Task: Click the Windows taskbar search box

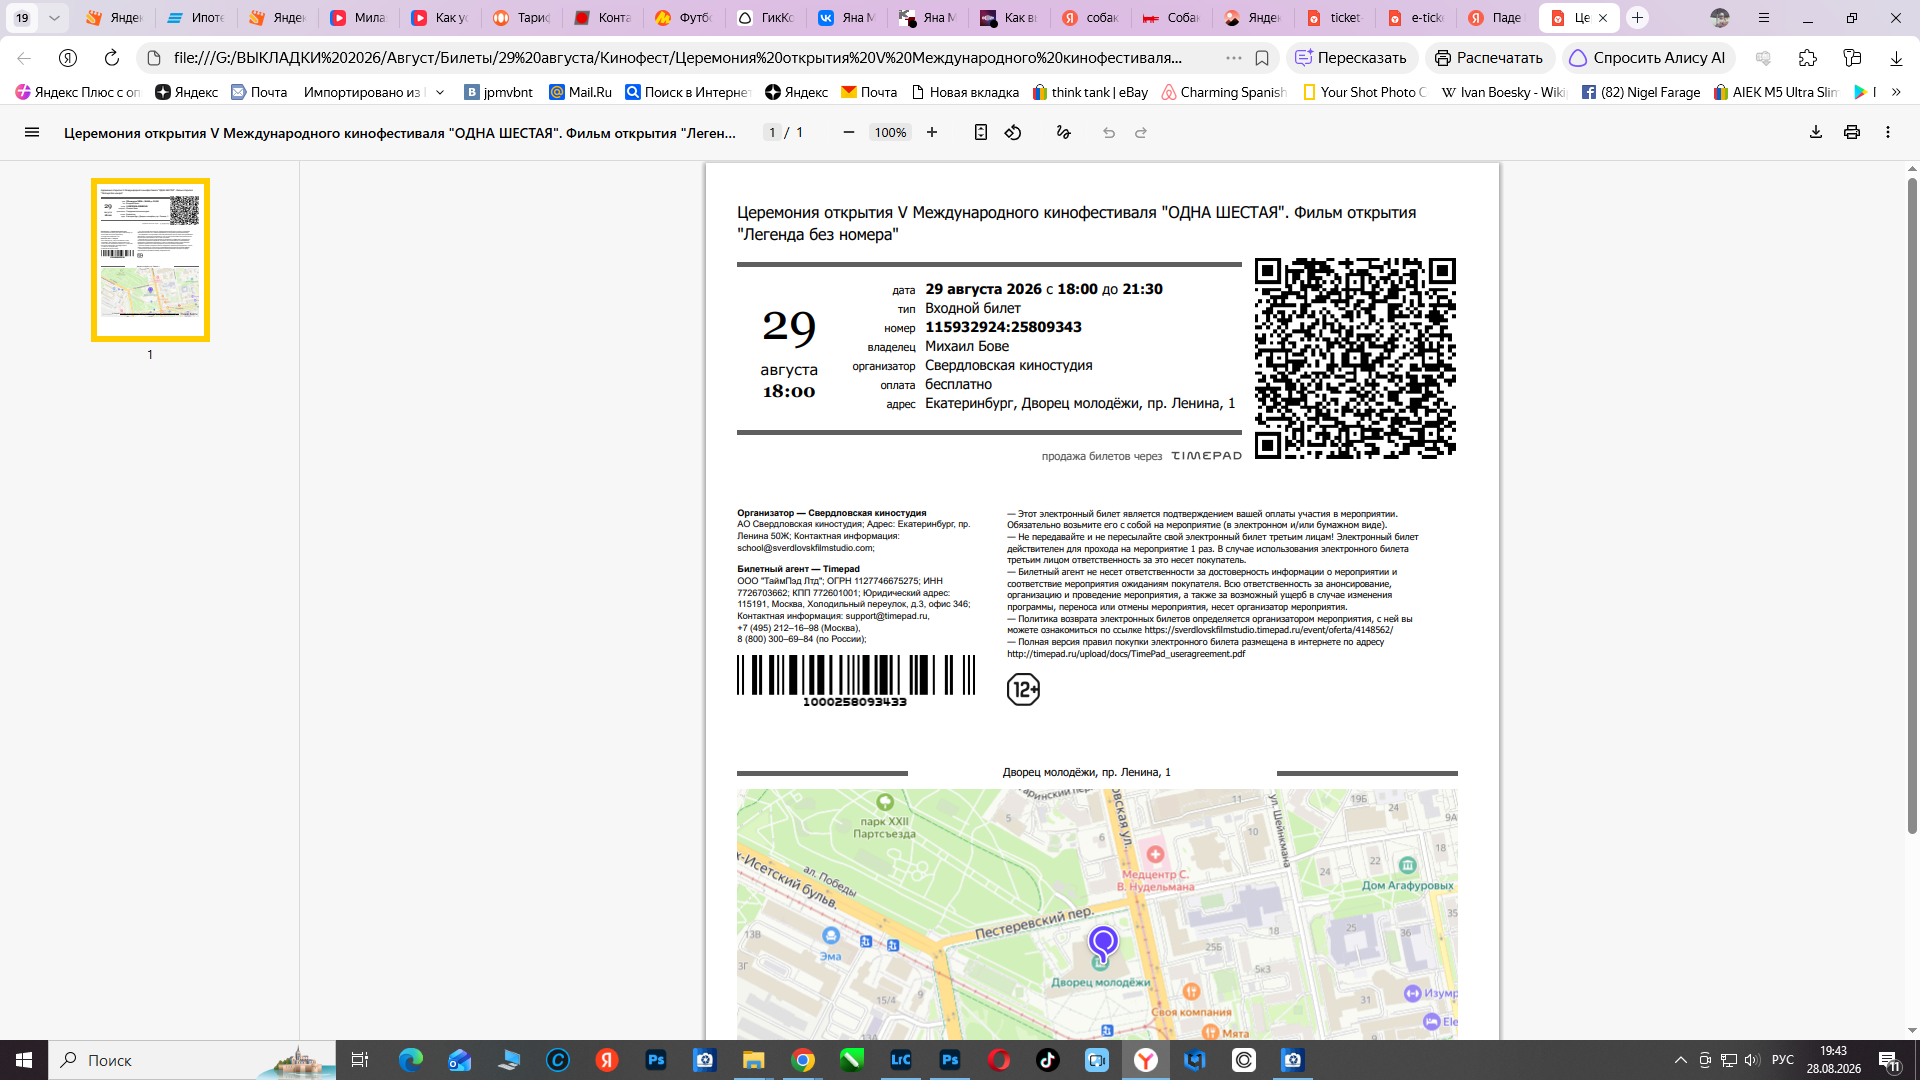Action: (192, 1060)
